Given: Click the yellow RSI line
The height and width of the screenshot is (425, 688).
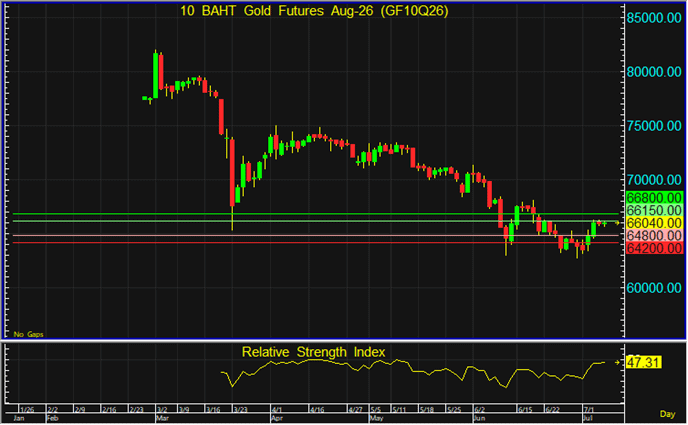Looking at the screenshot, I should (412, 371).
